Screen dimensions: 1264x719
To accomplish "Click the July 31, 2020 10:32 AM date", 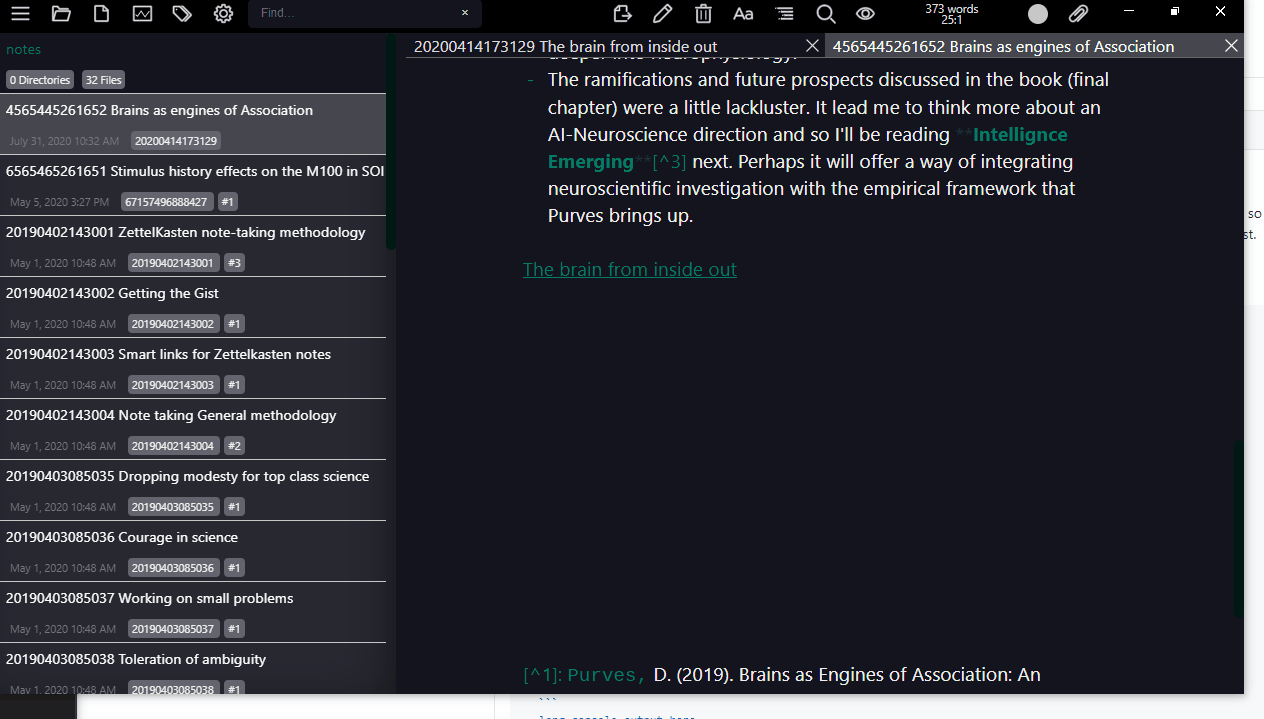I will pyautogui.click(x=64, y=141).
